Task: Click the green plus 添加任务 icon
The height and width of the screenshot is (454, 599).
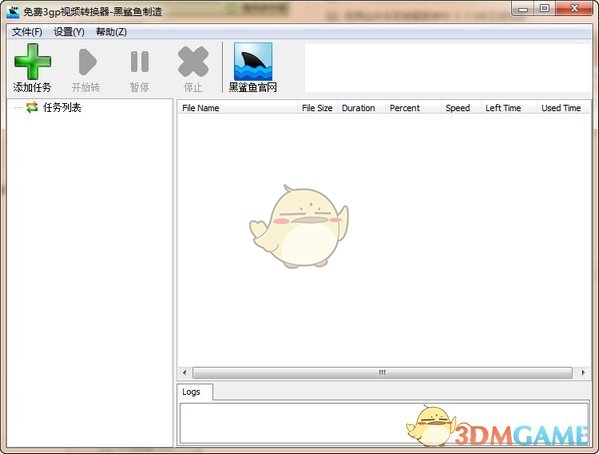Action: pyautogui.click(x=32, y=62)
